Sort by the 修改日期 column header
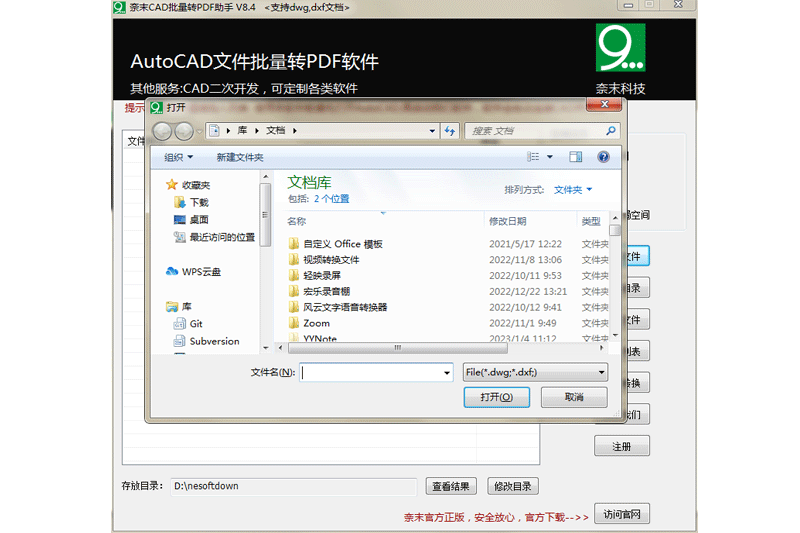Viewport: 800px width, 533px height. [508, 221]
